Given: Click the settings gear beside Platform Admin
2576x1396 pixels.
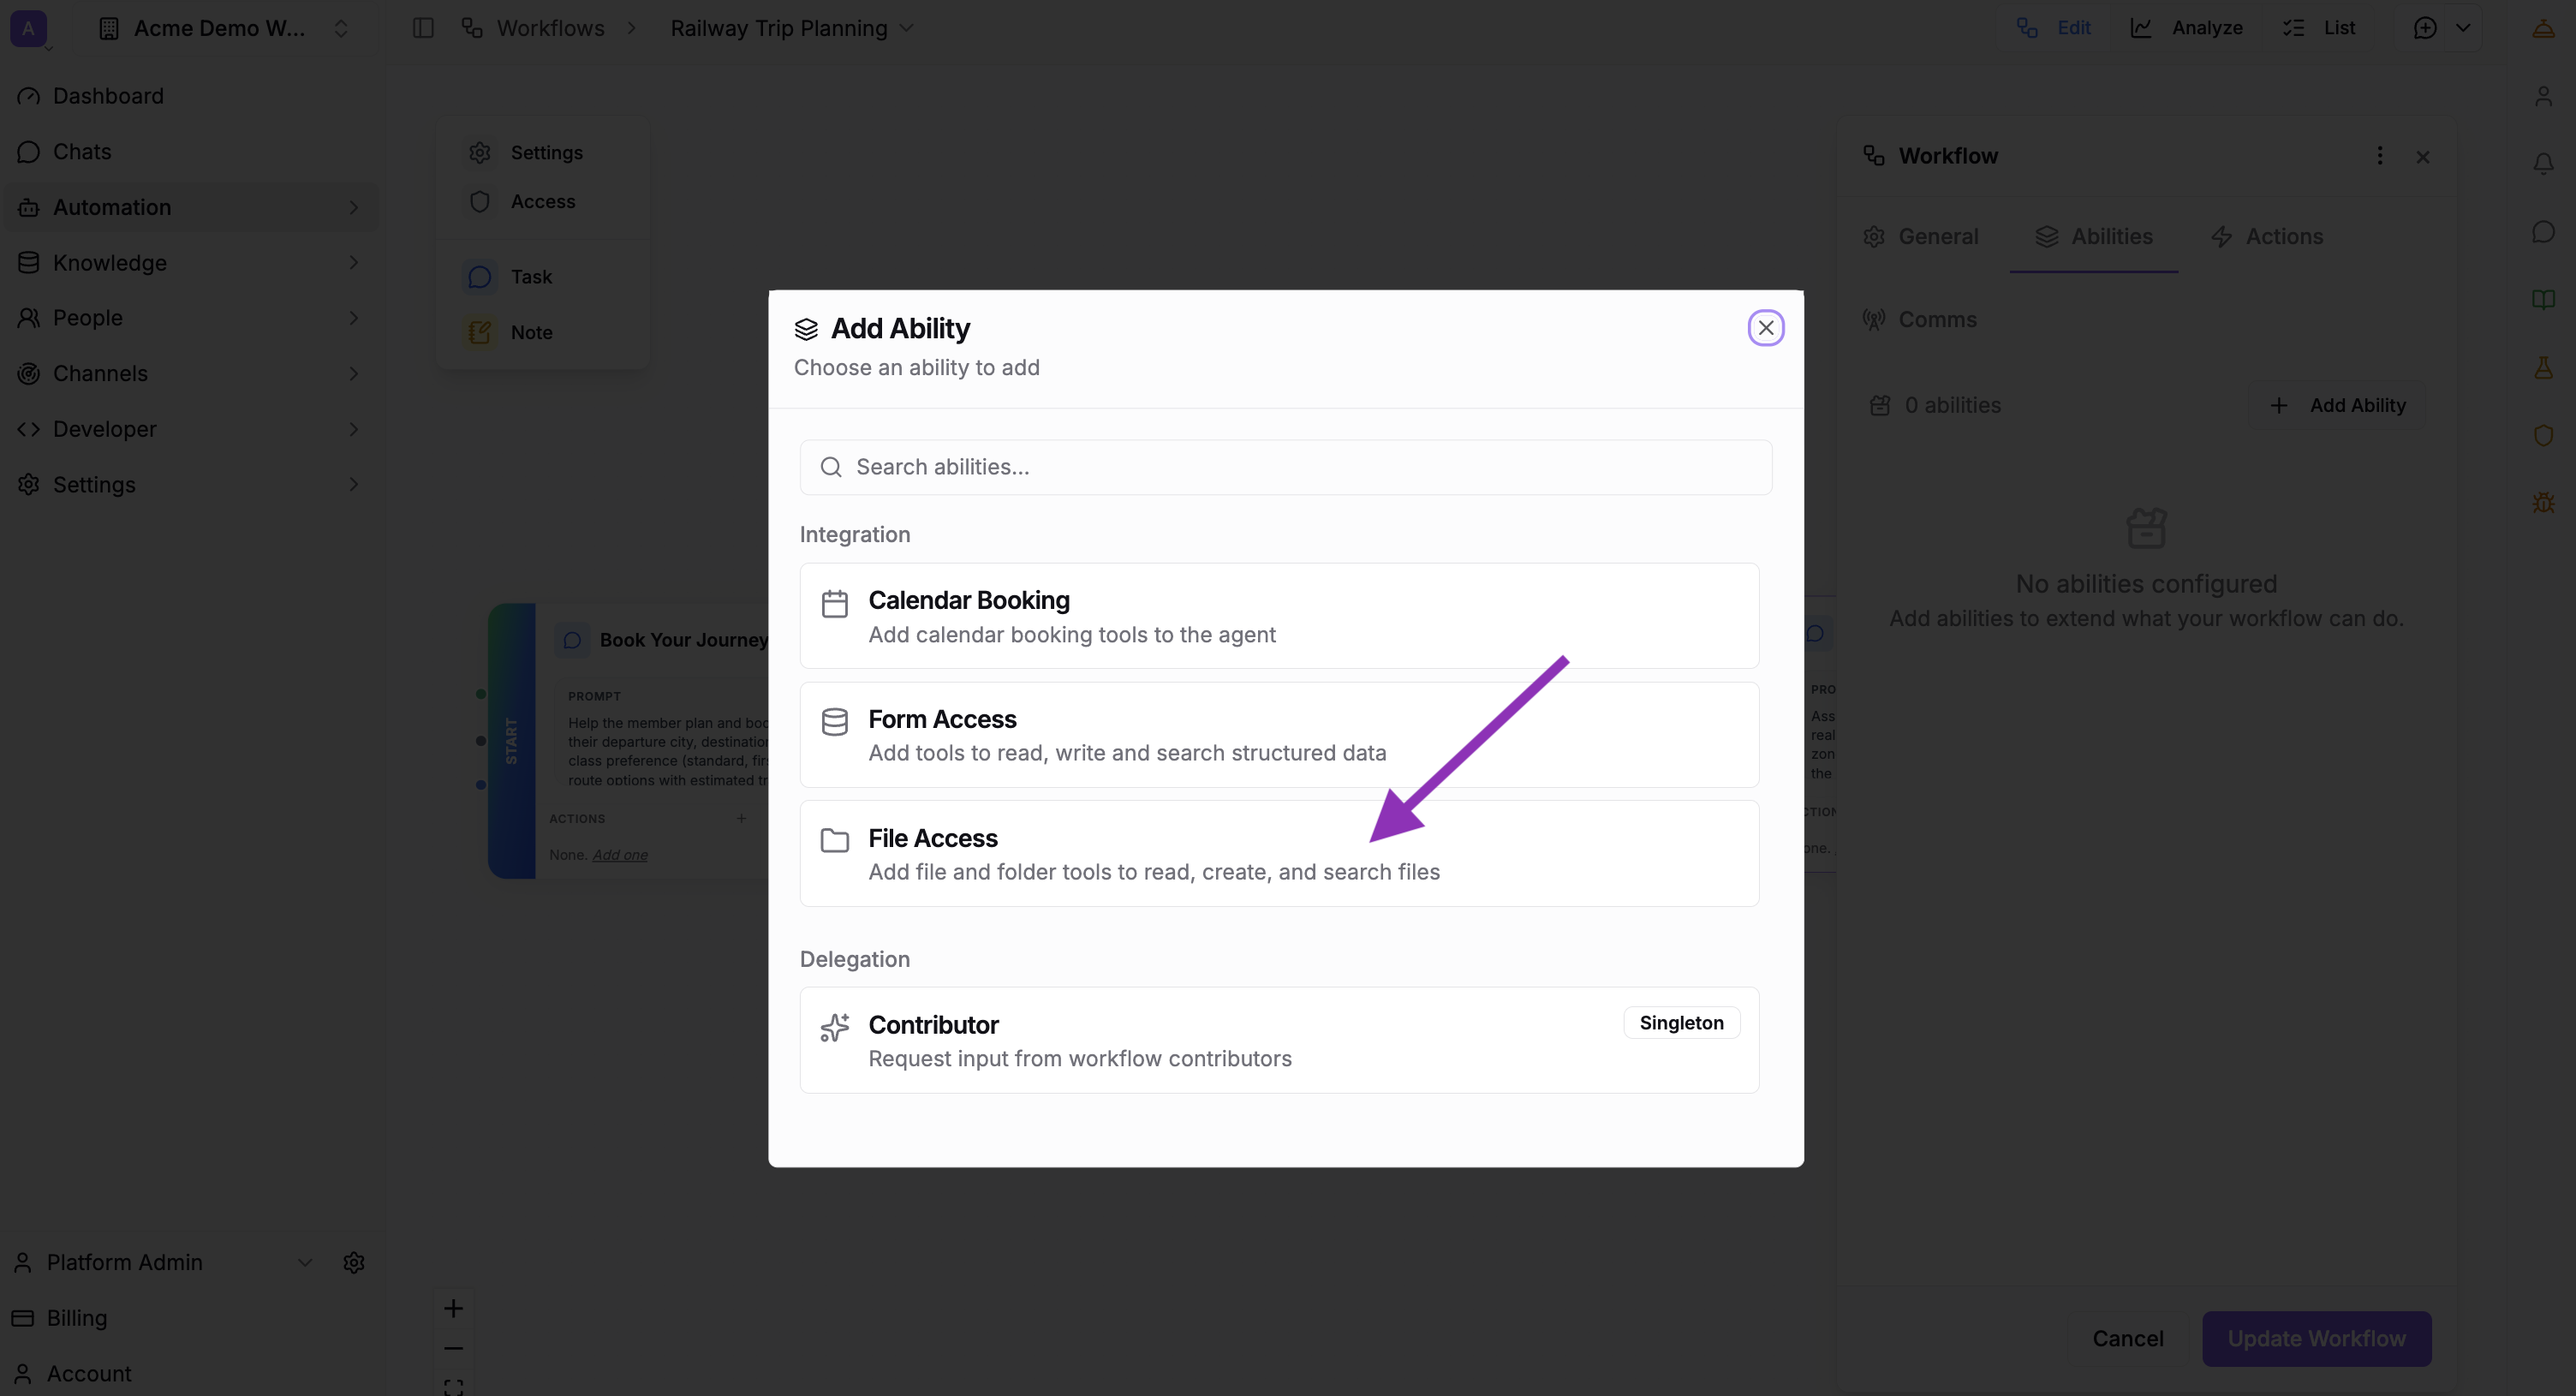Looking at the screenshot, I should click(354, 1262).
